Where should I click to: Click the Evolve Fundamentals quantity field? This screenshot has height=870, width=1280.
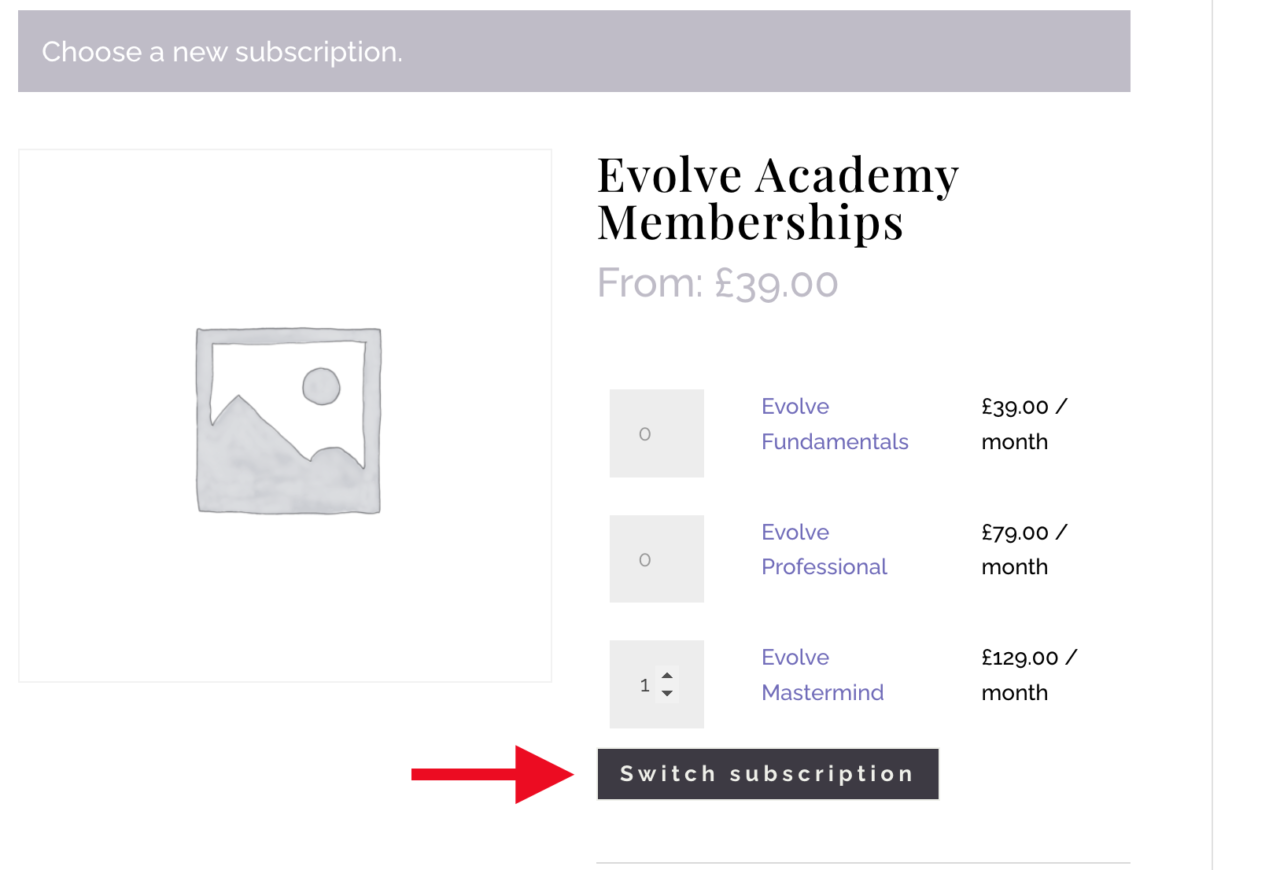pyautogui.click(x=656, y=433)
